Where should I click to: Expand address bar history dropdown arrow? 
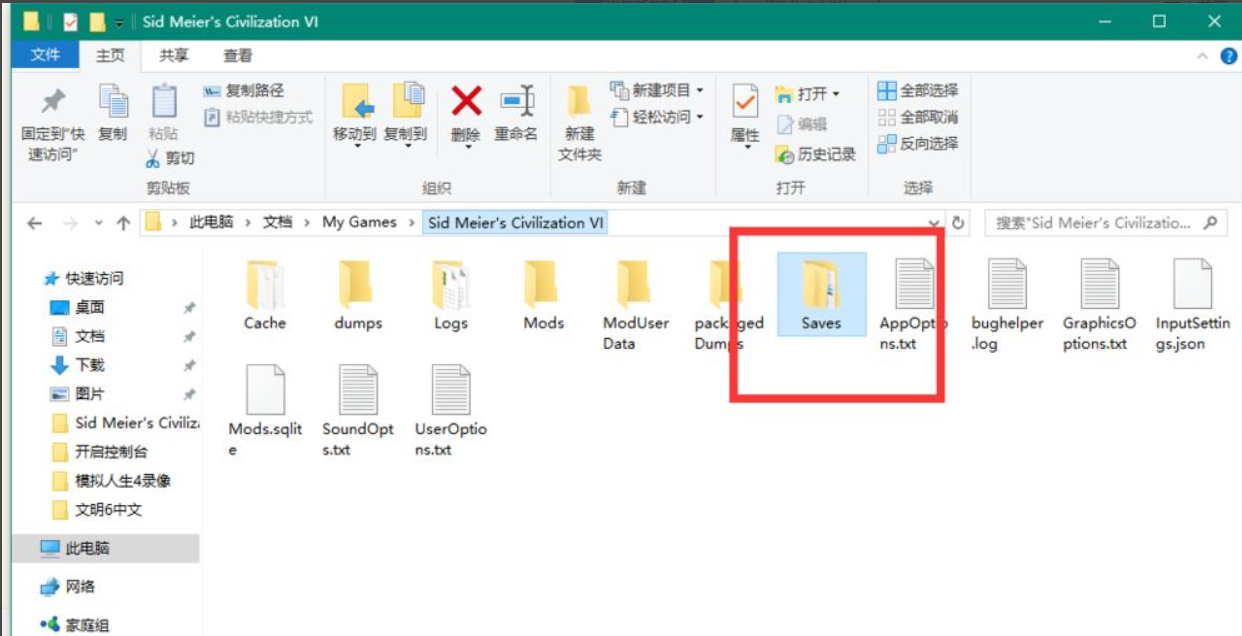(934, 223)
